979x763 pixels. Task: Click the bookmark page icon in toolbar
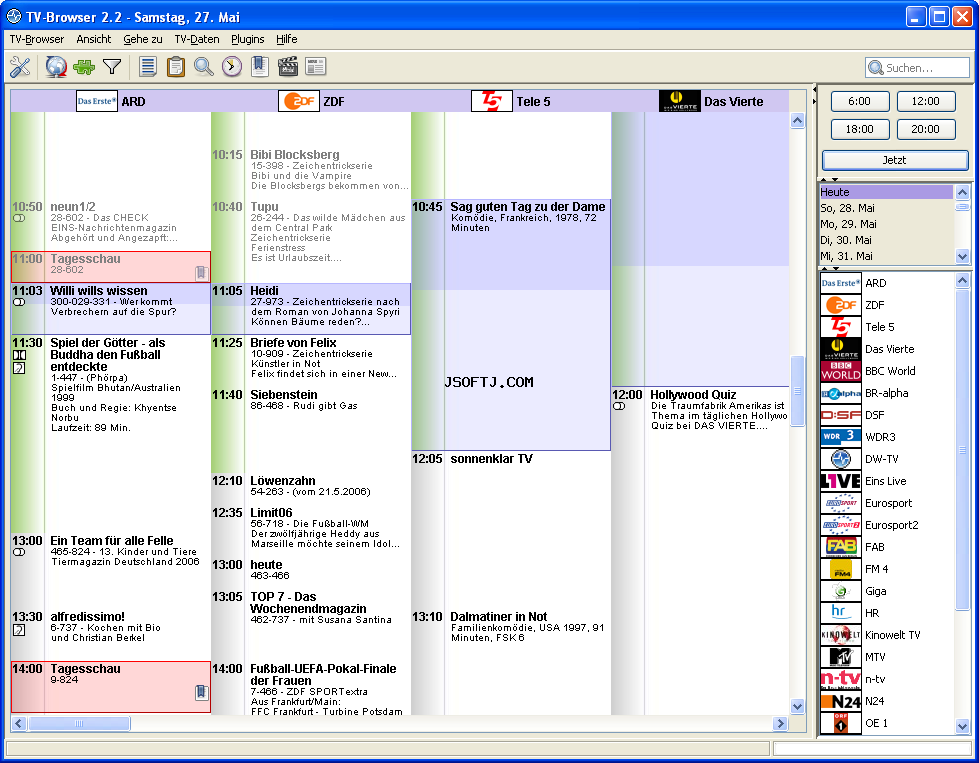pos(260,67)
